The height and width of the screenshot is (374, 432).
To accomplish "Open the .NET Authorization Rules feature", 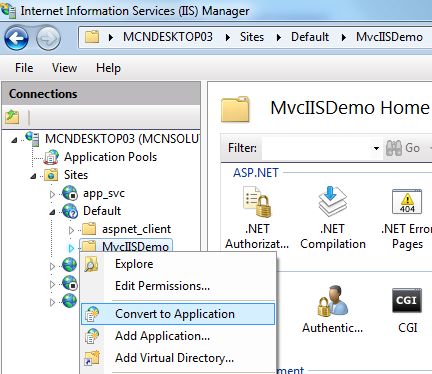I will [x=257, y=218].
